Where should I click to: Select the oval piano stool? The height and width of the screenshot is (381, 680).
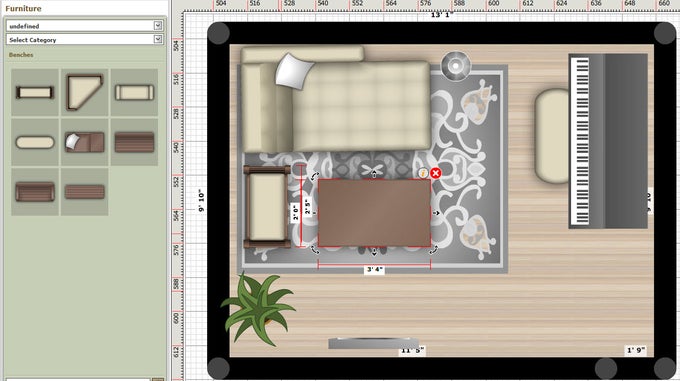tap(552, 136)
